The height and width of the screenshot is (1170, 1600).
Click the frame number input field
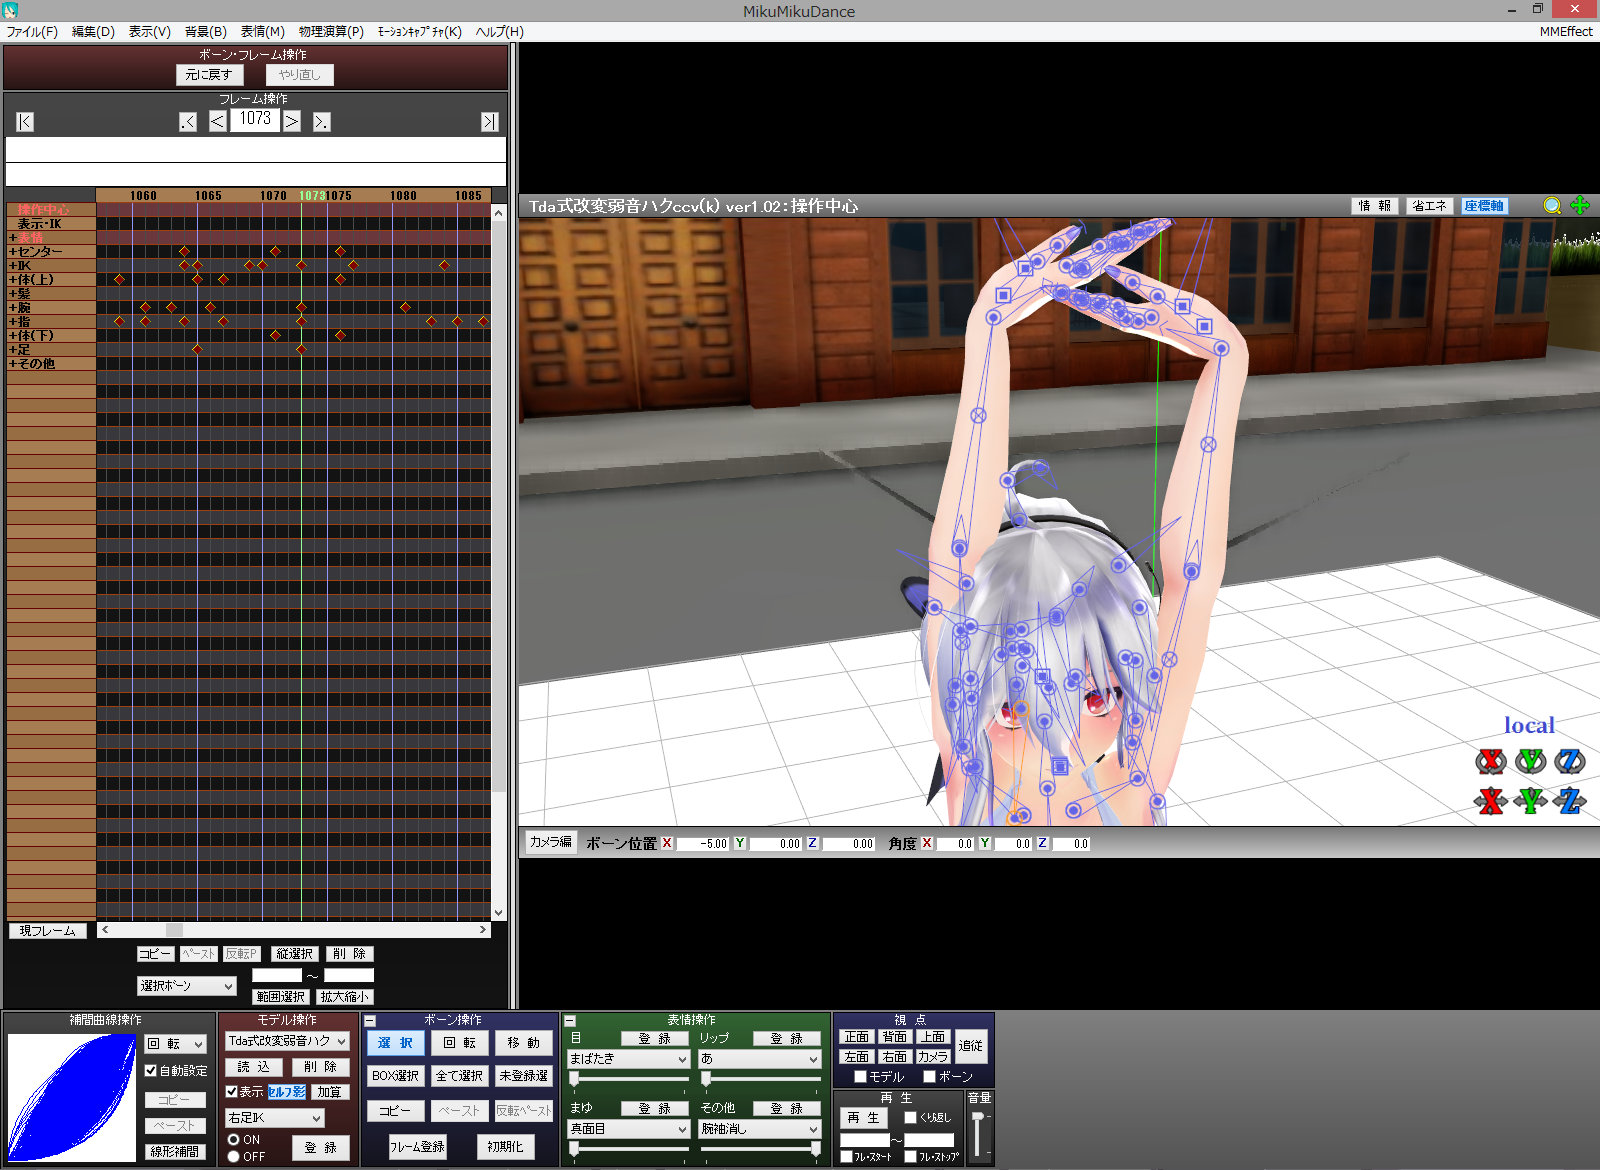pos(255,119)
